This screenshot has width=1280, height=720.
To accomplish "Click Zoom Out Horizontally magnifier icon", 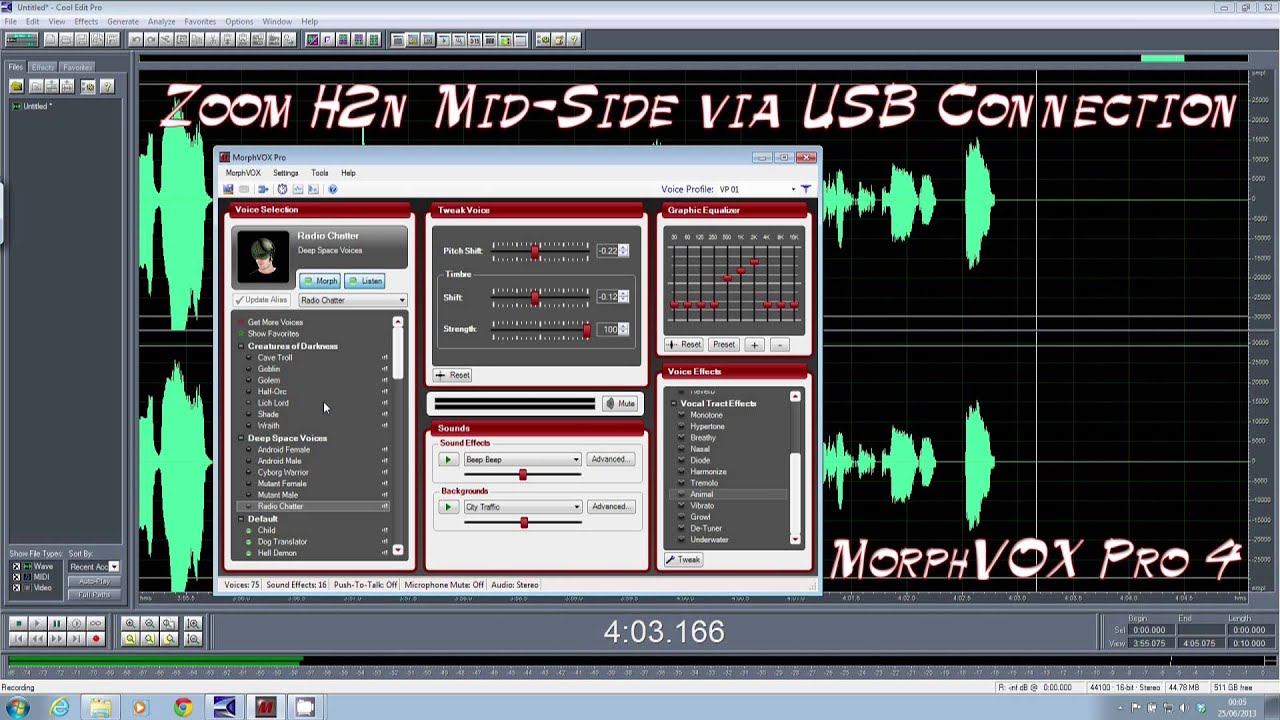I will (x=150, y=623).
